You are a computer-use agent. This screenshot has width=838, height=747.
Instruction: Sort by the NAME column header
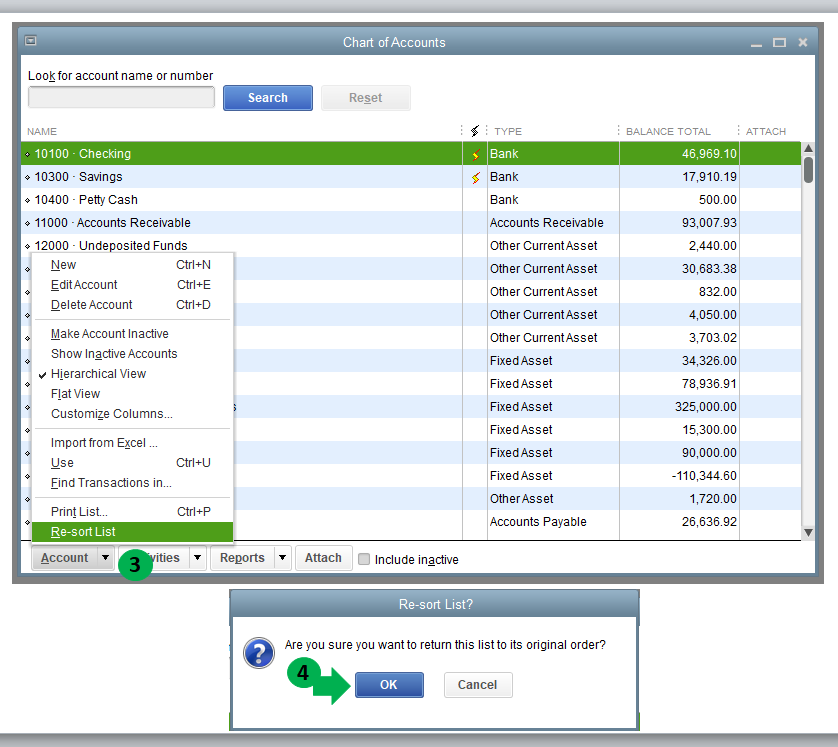[42, 131]
